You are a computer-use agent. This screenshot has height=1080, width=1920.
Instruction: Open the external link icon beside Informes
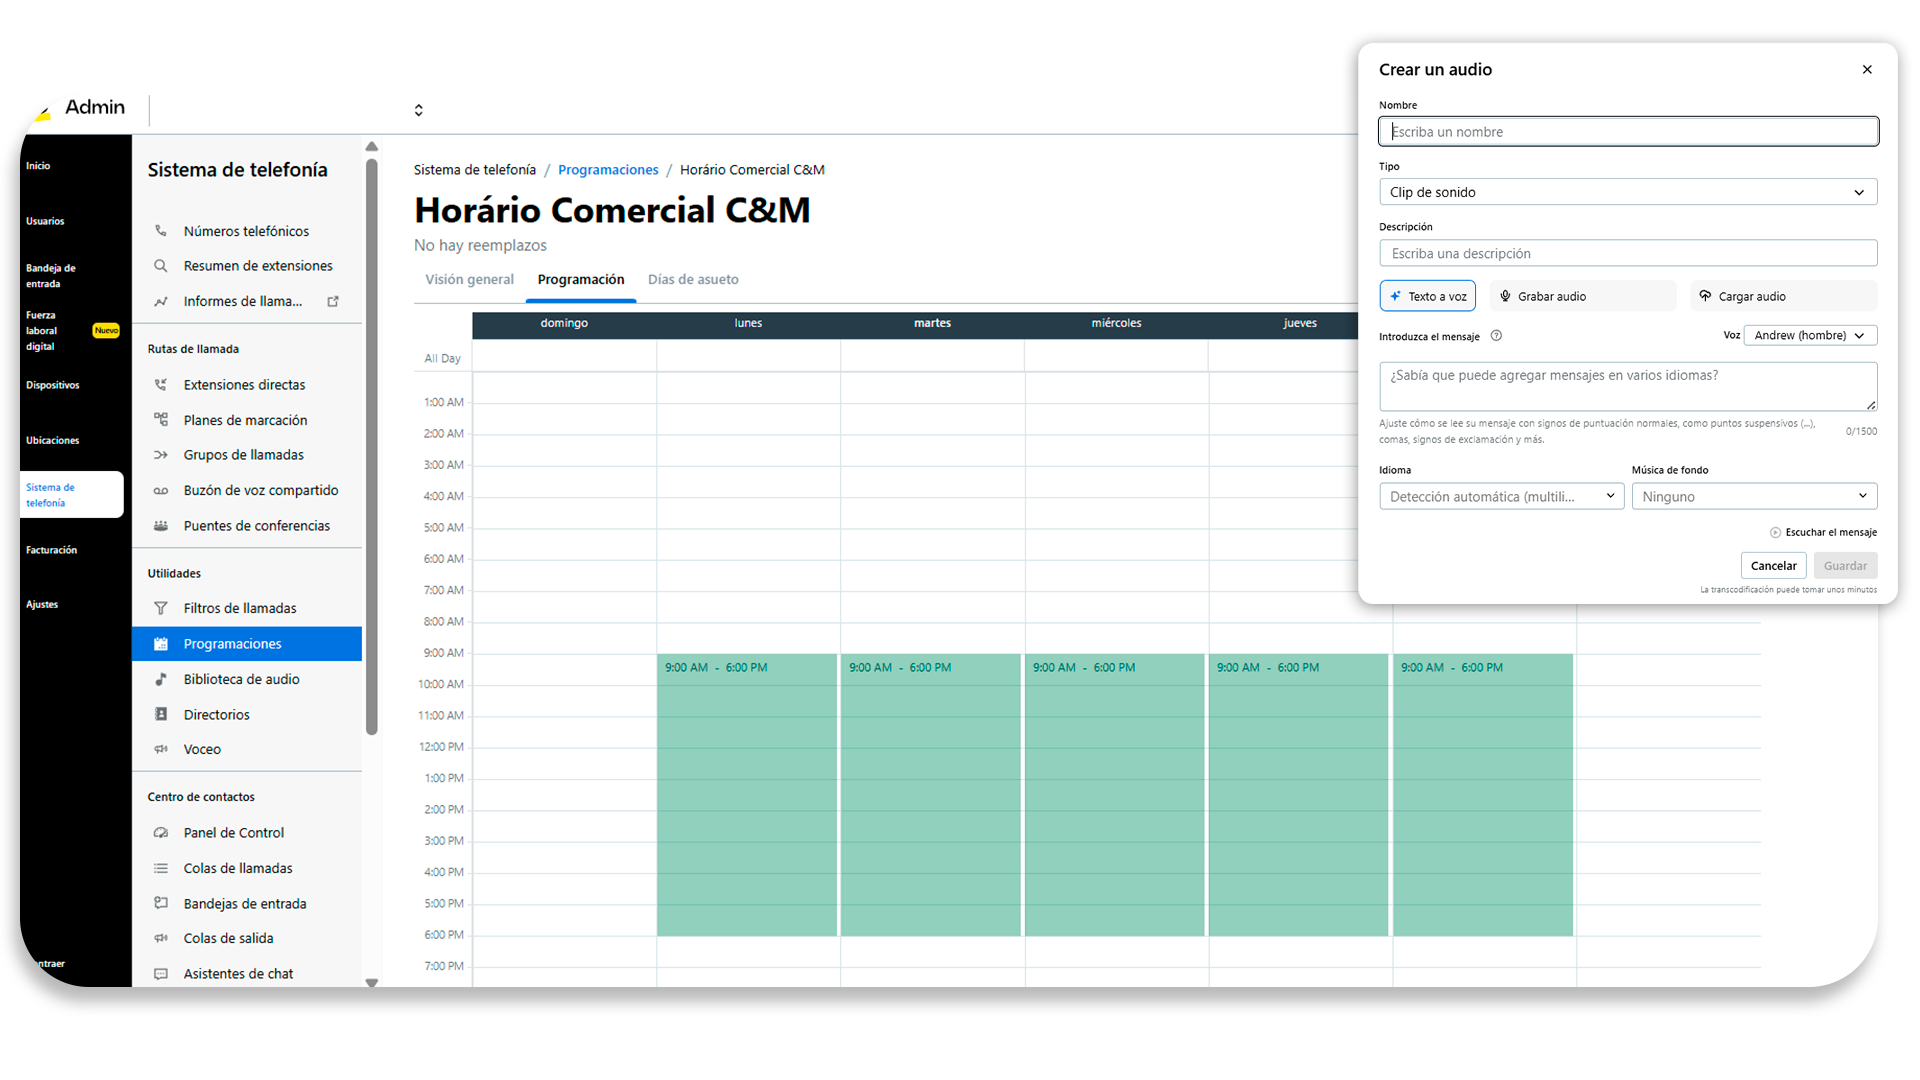[x=333, y=301]
